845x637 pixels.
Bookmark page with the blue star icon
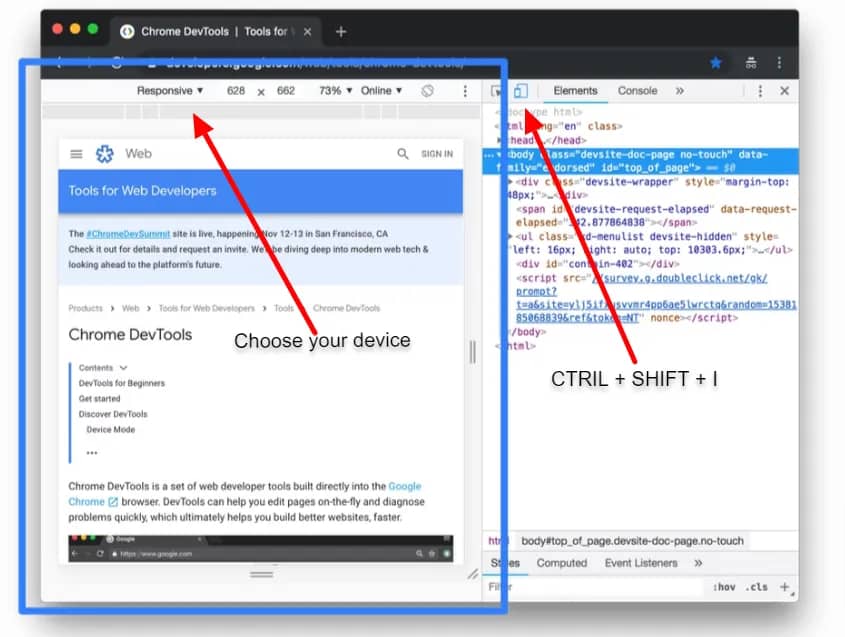click(x=716, y=63)
